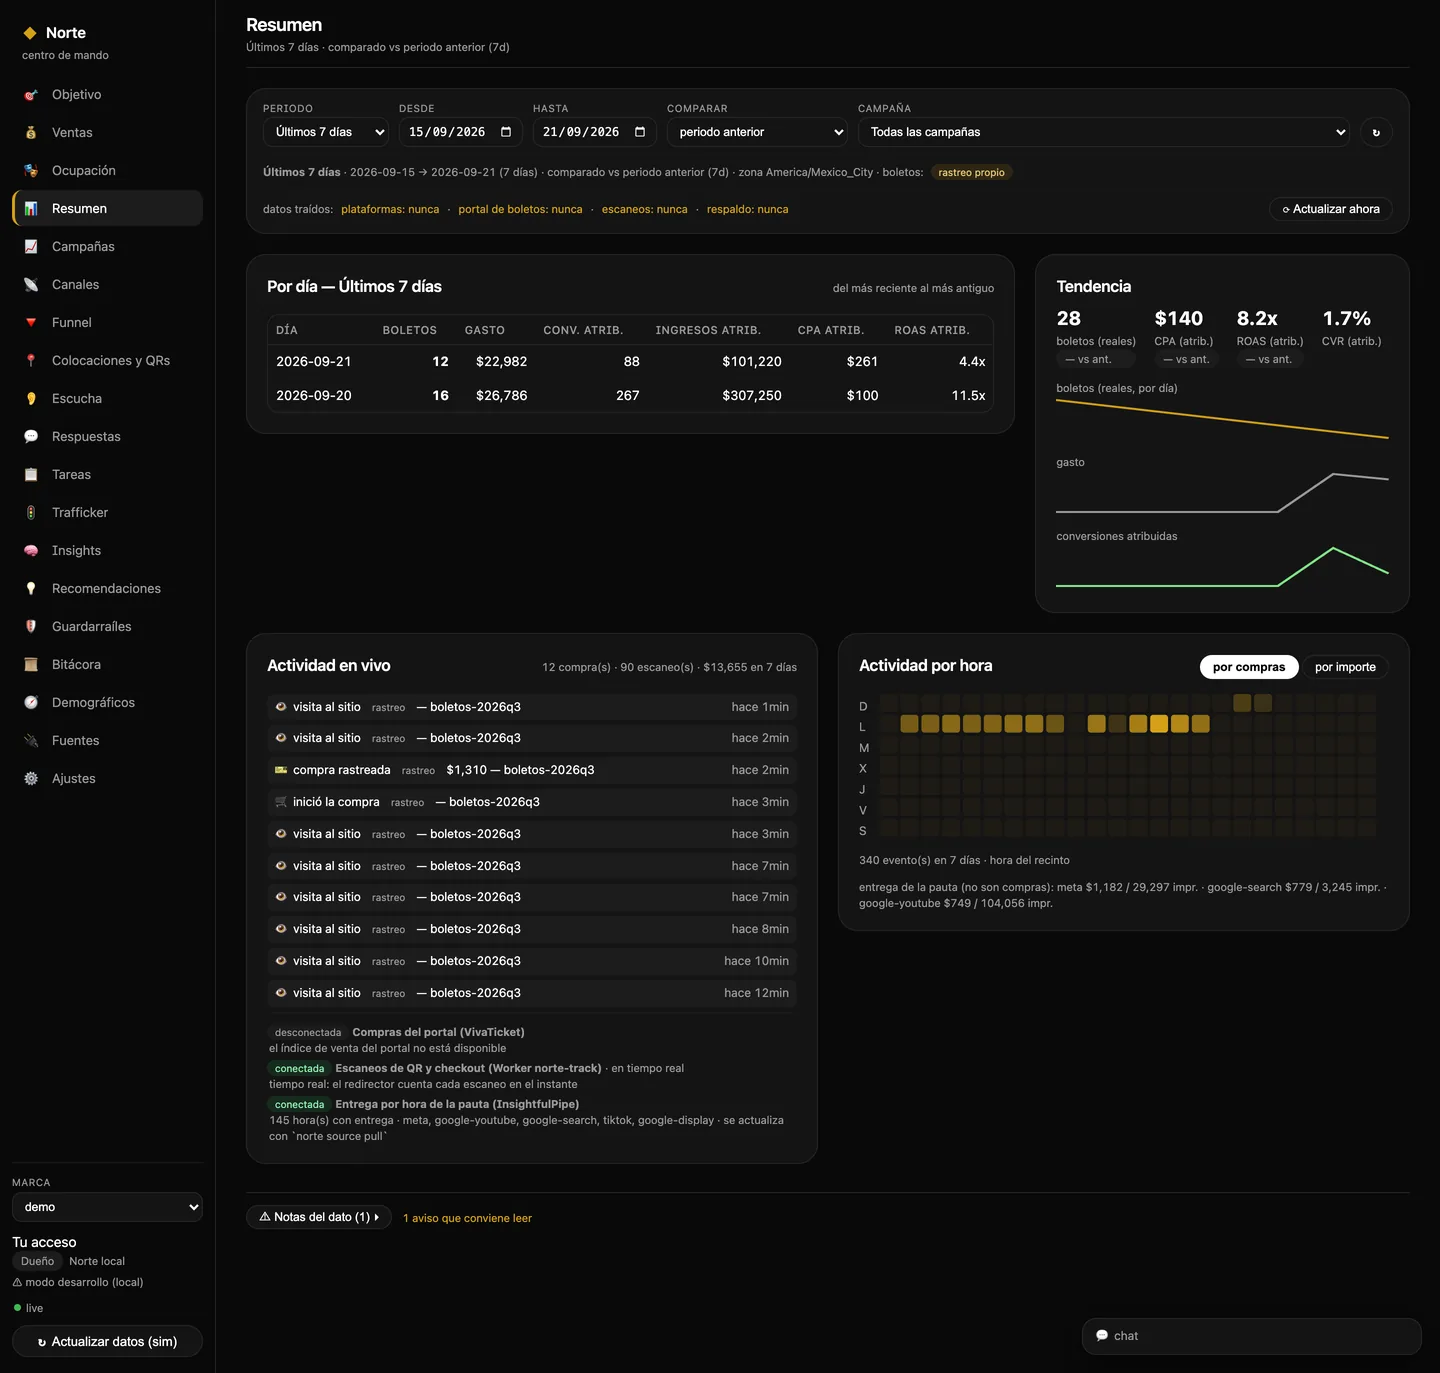Viewport: 1440px width, 1373px height.
Task: Click the 2026-09-21 row date
Action: 314,362
